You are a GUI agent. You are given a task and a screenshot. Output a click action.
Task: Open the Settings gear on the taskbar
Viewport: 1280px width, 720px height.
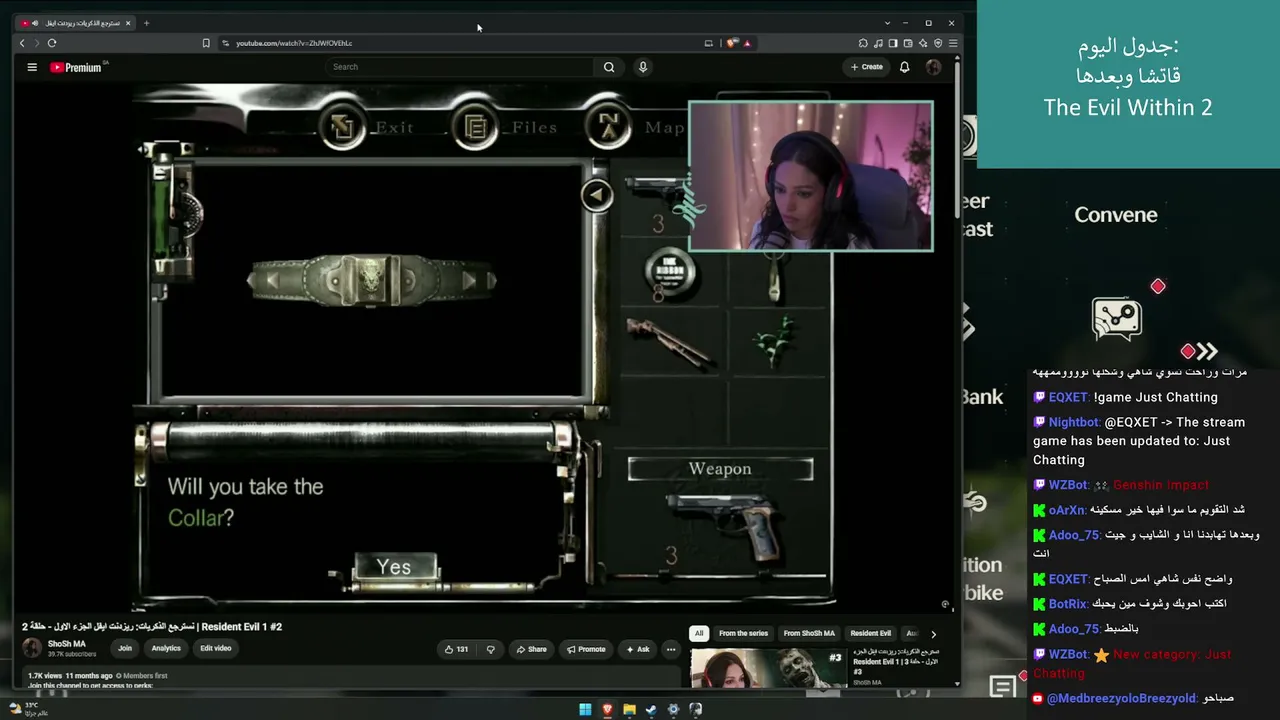(x=673, y=710)
